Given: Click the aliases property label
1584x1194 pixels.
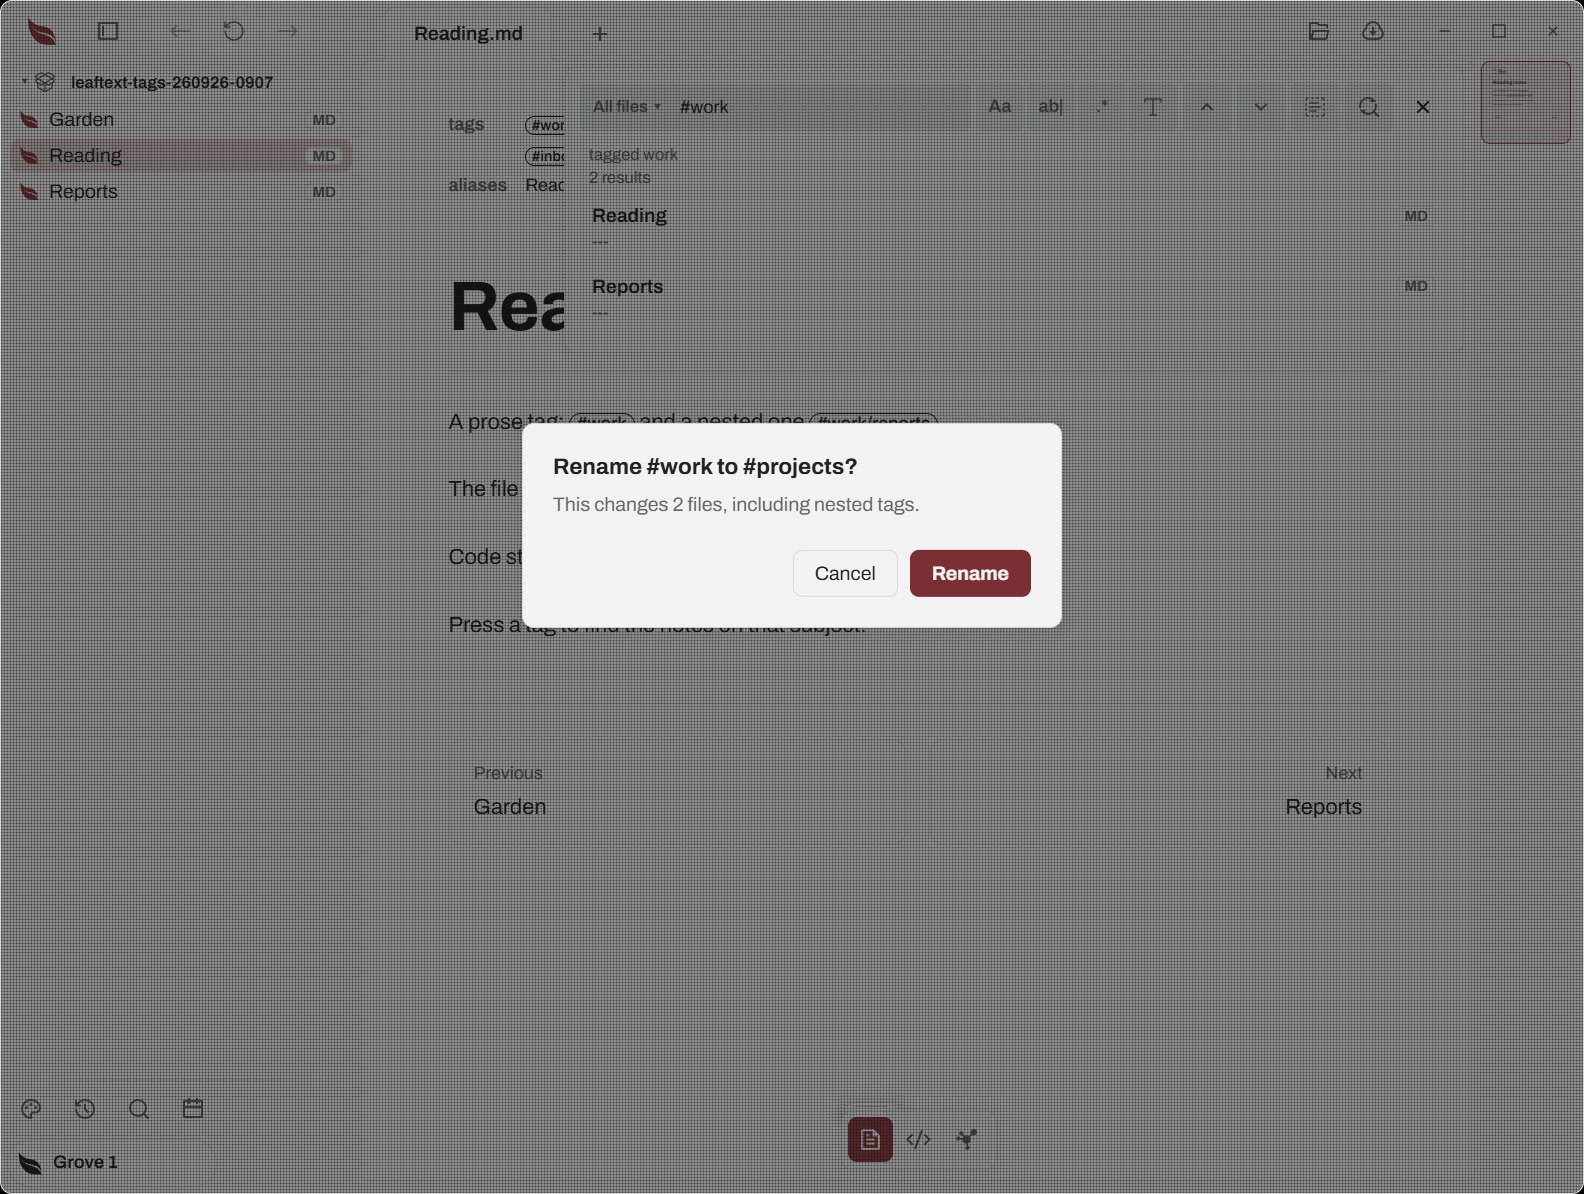Looking at the screenshot, I should (477, 185).
